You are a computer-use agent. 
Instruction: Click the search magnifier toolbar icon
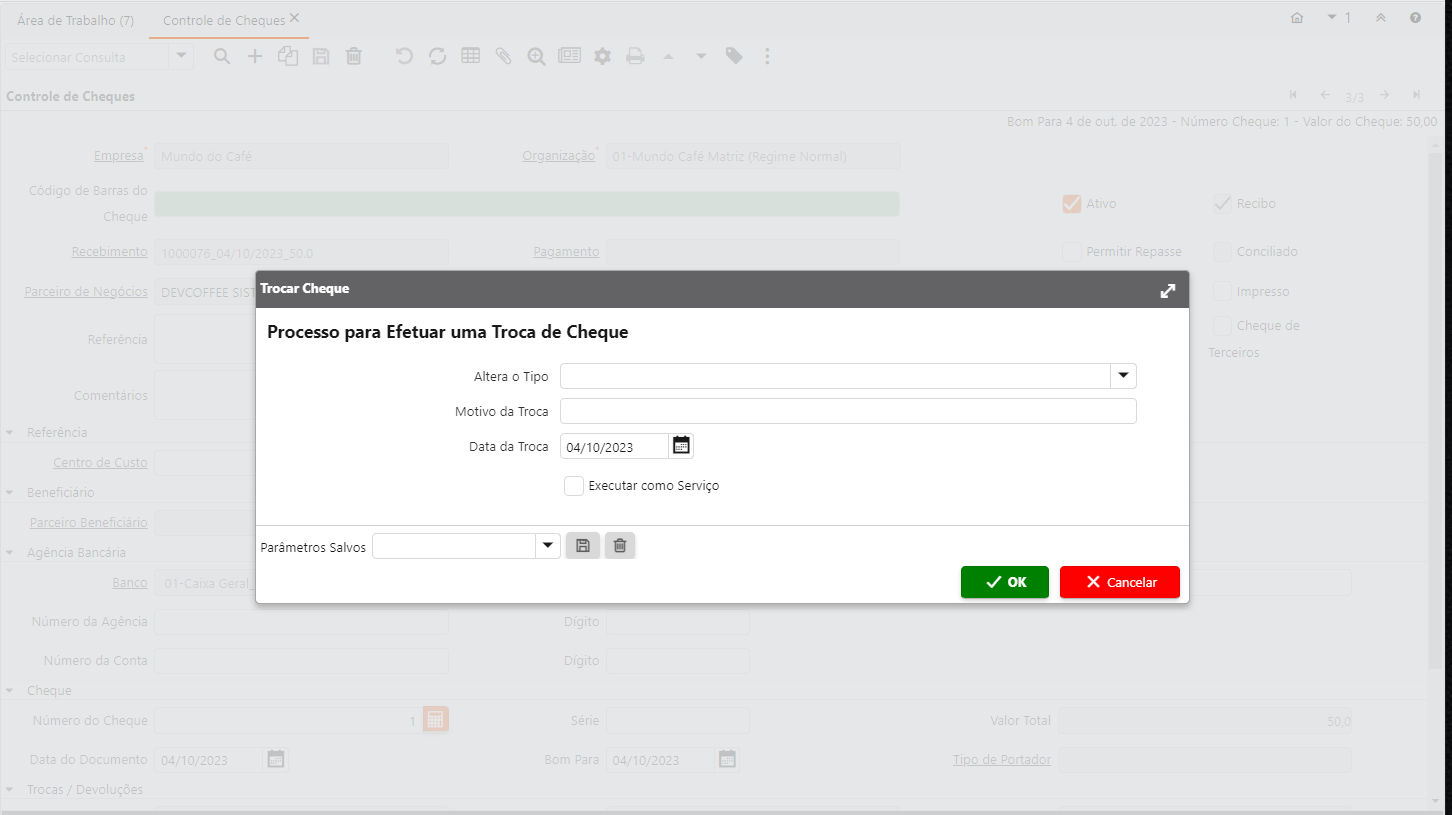pos(222,57)
